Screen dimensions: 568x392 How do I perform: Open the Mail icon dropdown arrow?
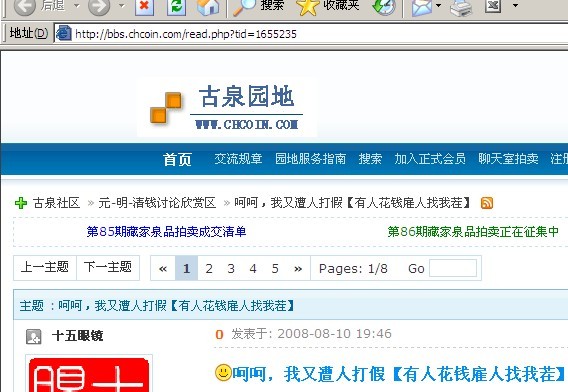click(x=438, y=5)
